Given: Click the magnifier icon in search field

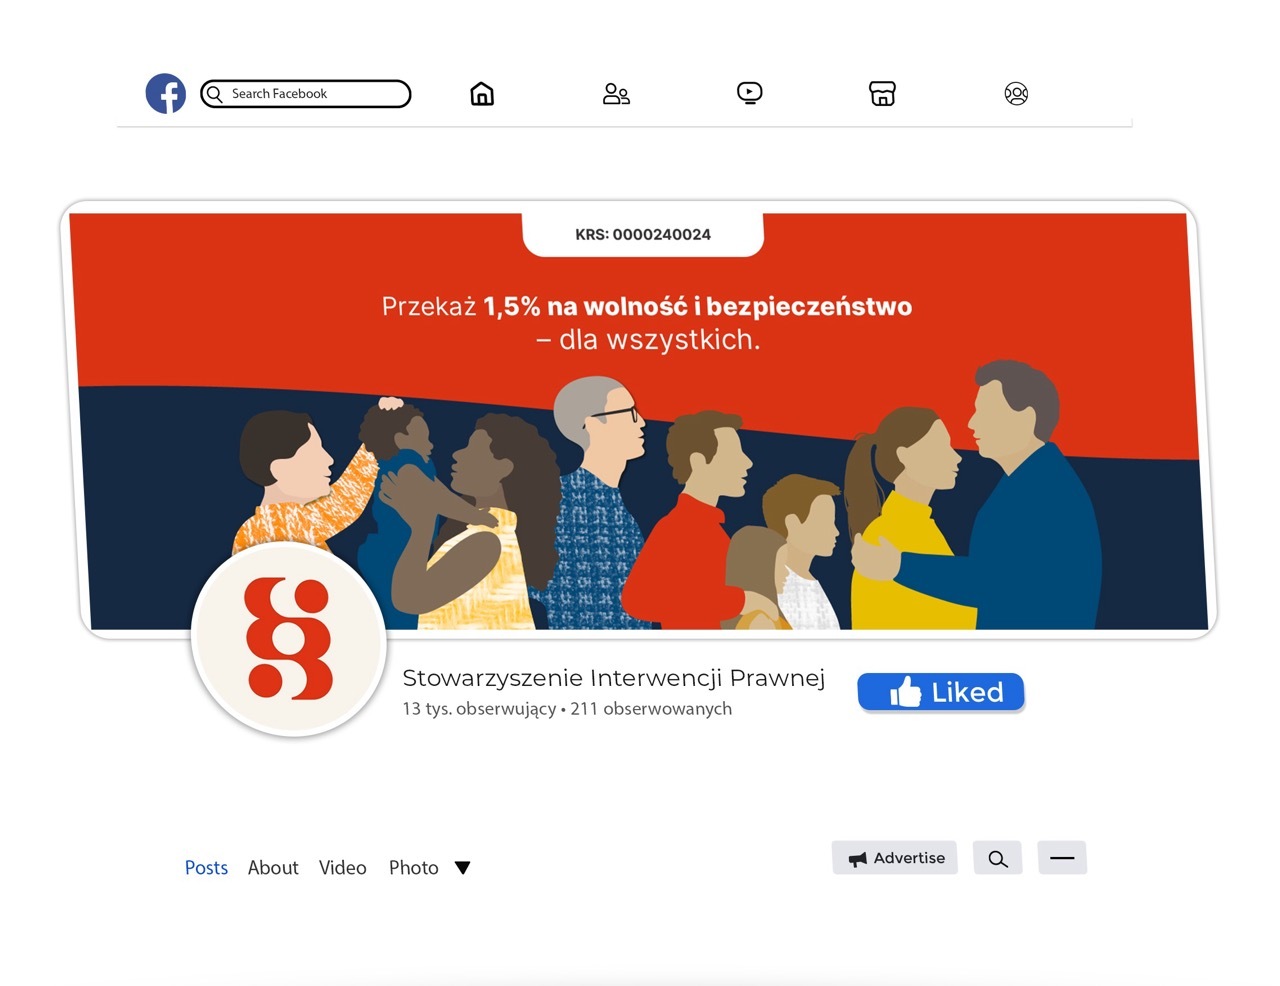Looking at the screenshot, I should tap(214, 94).
